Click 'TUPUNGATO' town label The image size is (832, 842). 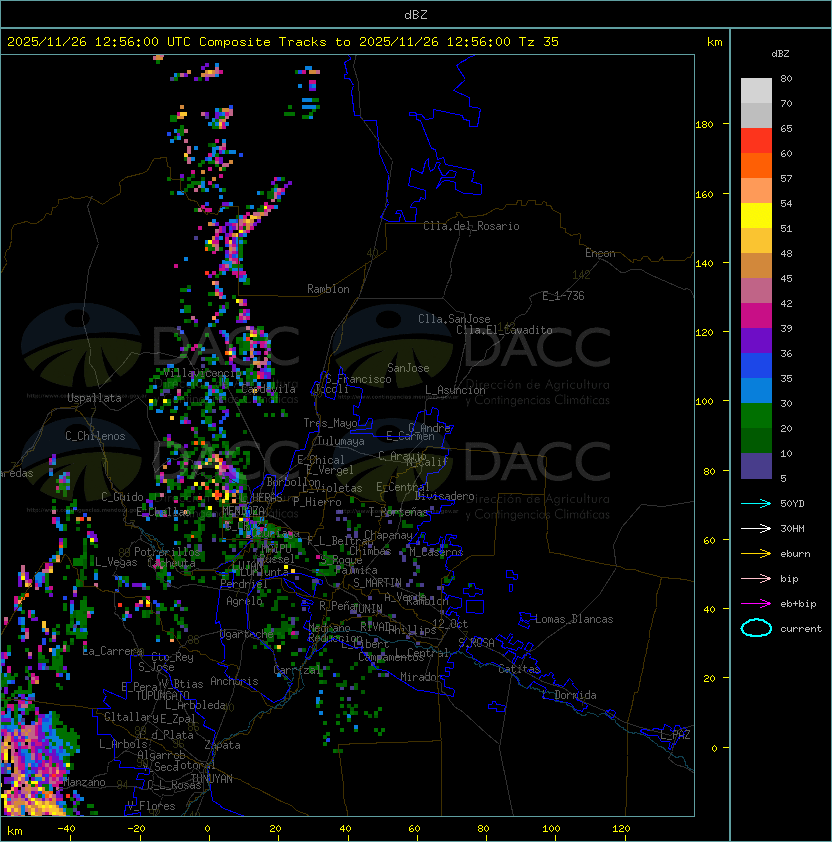click(162, 695)
